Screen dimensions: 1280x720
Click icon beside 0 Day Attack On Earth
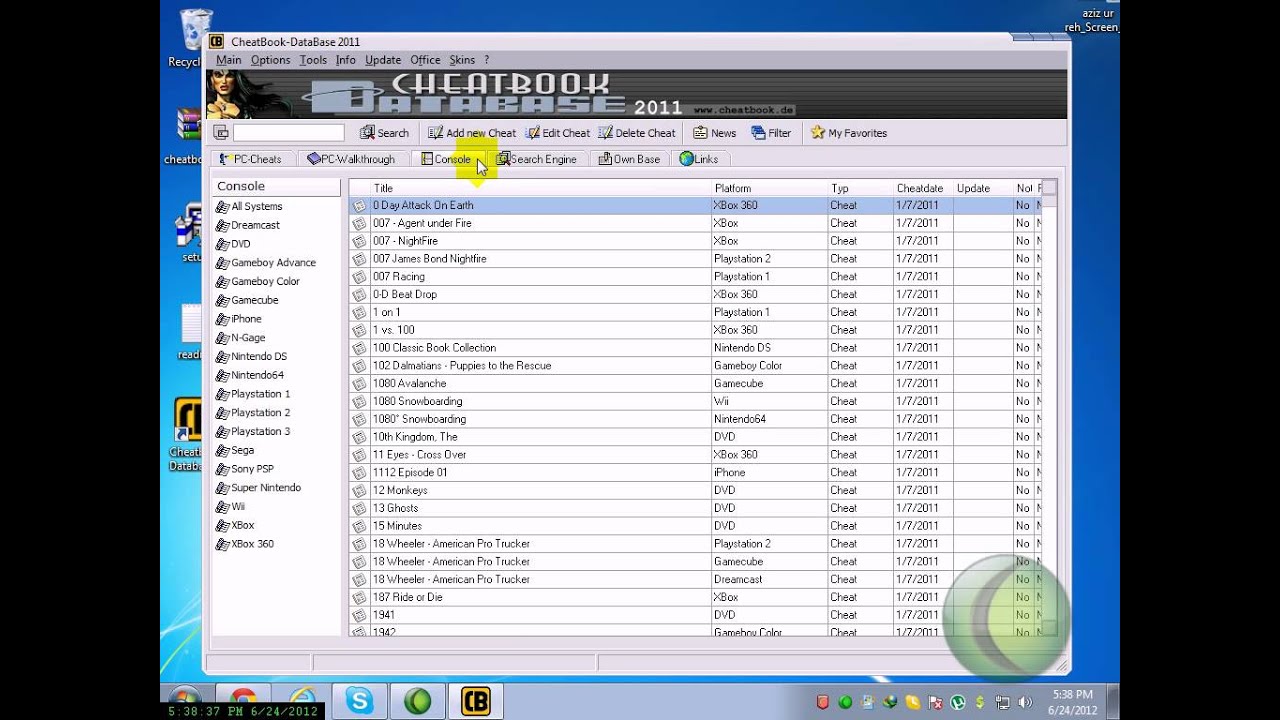(x=359, y=205)
